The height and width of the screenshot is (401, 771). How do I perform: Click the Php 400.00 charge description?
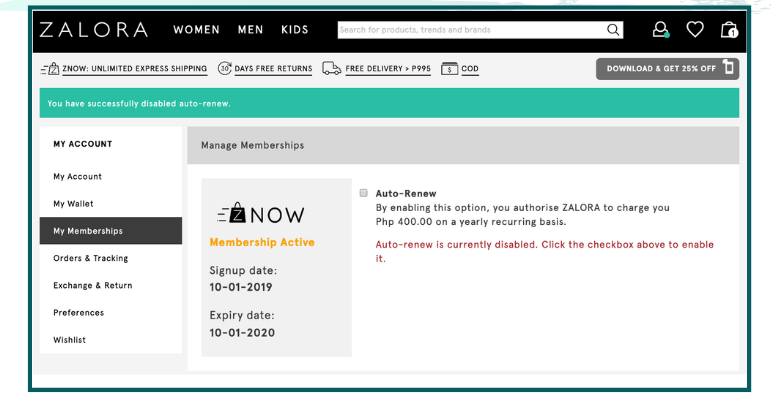tap(522, 215)
